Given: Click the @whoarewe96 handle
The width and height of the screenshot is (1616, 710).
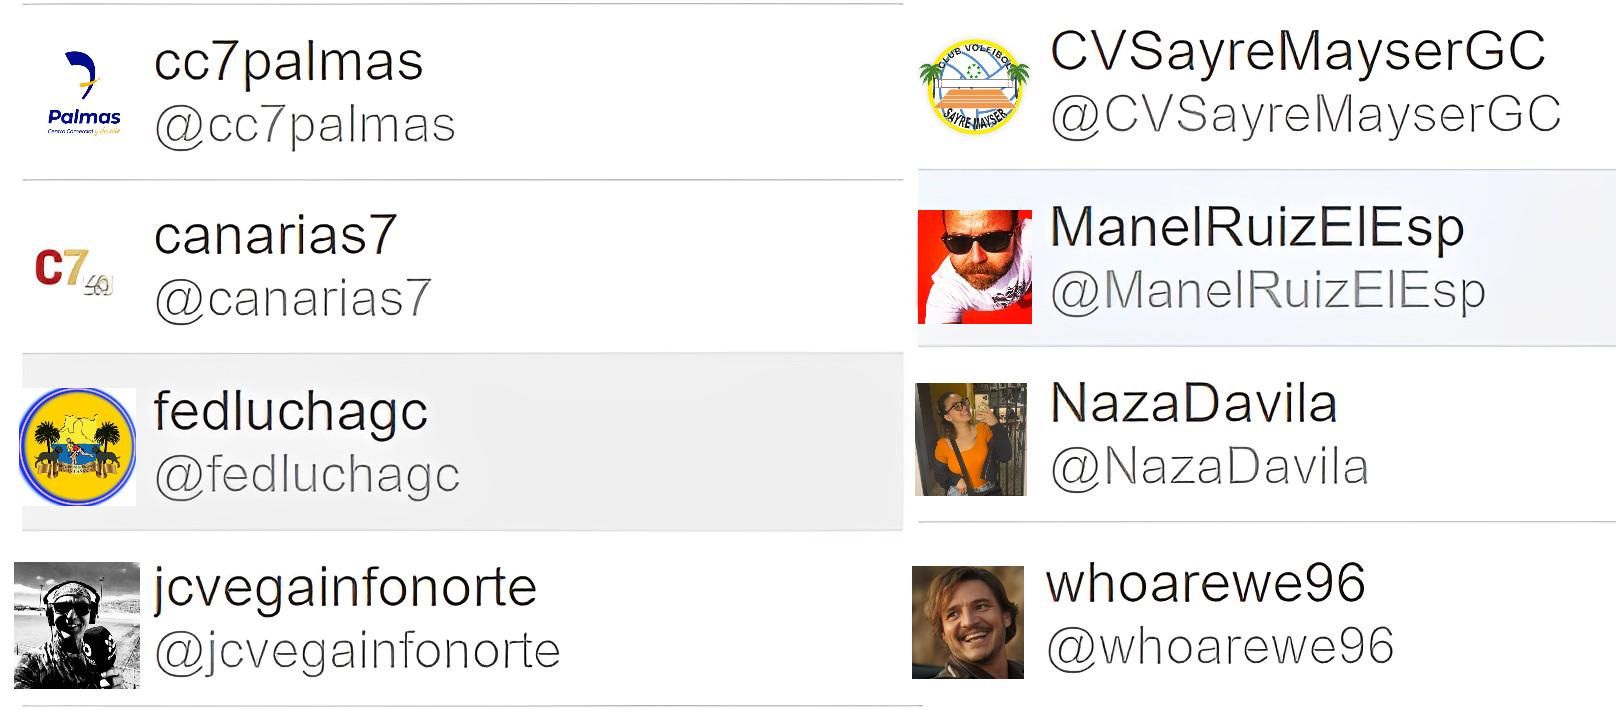Looking at the screenshot, I should pyautogui.click(x=1219, y=646).
